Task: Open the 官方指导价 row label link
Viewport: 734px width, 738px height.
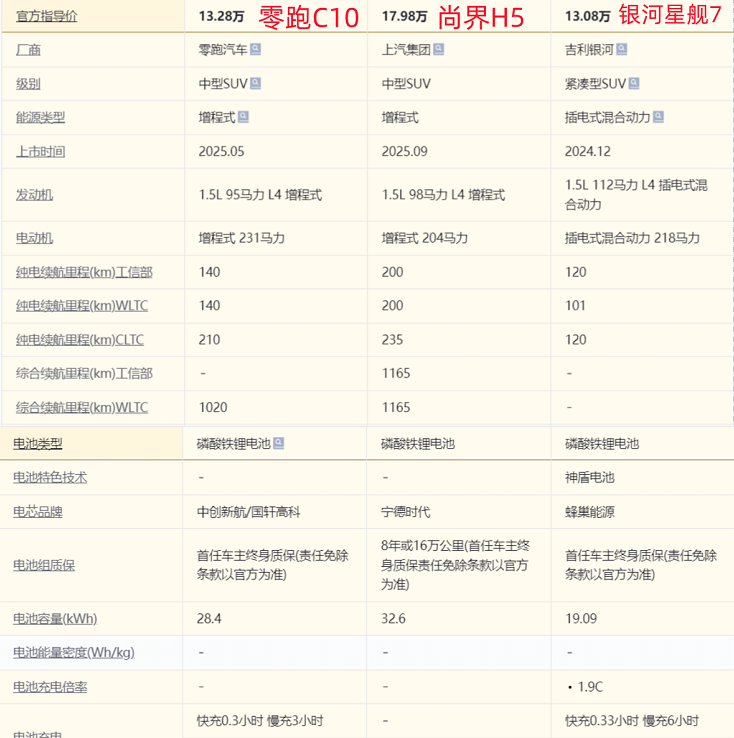Action: click(46, 15)
